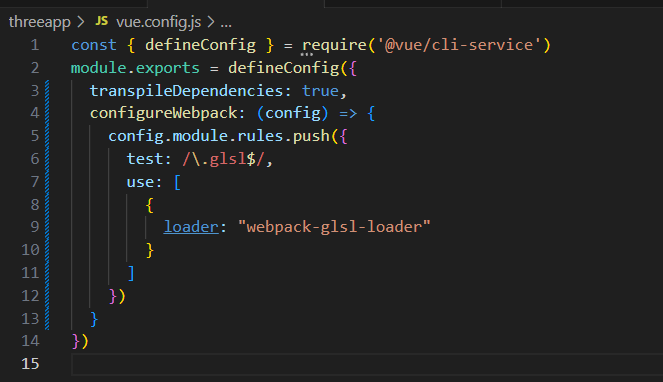Click the configureWebpack property
The height and width of the screenshot is (382, 663).
pos(164,113)
